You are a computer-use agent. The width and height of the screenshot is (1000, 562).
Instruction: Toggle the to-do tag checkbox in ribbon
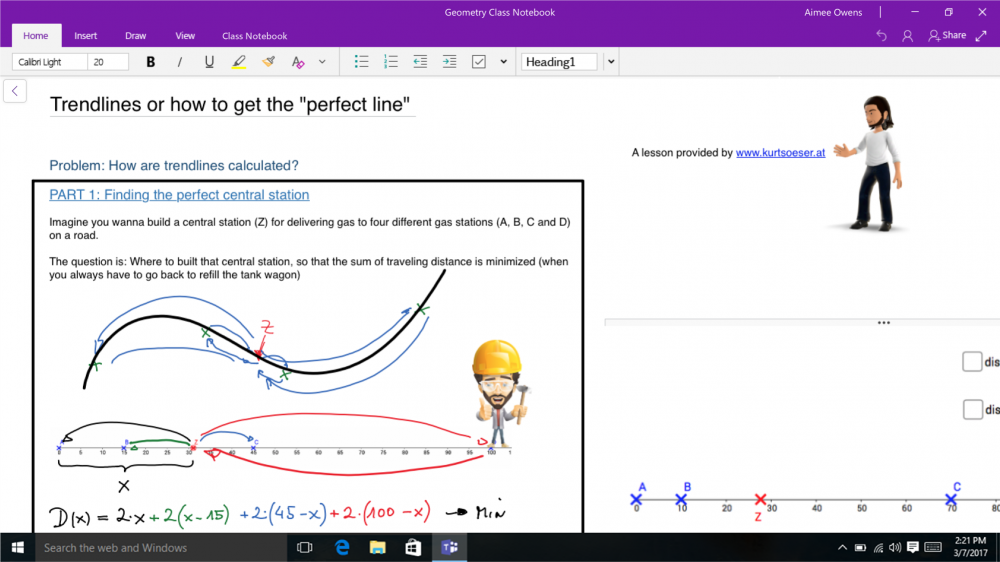tap(478, 62)
